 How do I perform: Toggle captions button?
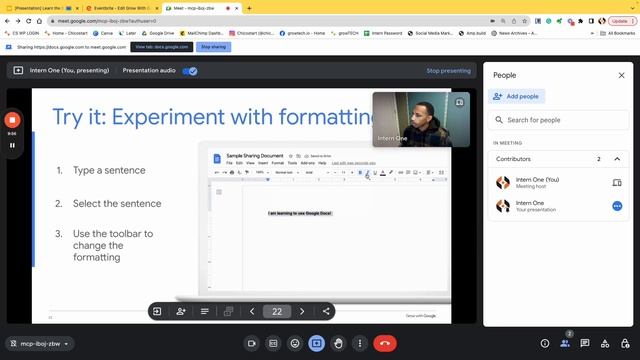point(273,344)
